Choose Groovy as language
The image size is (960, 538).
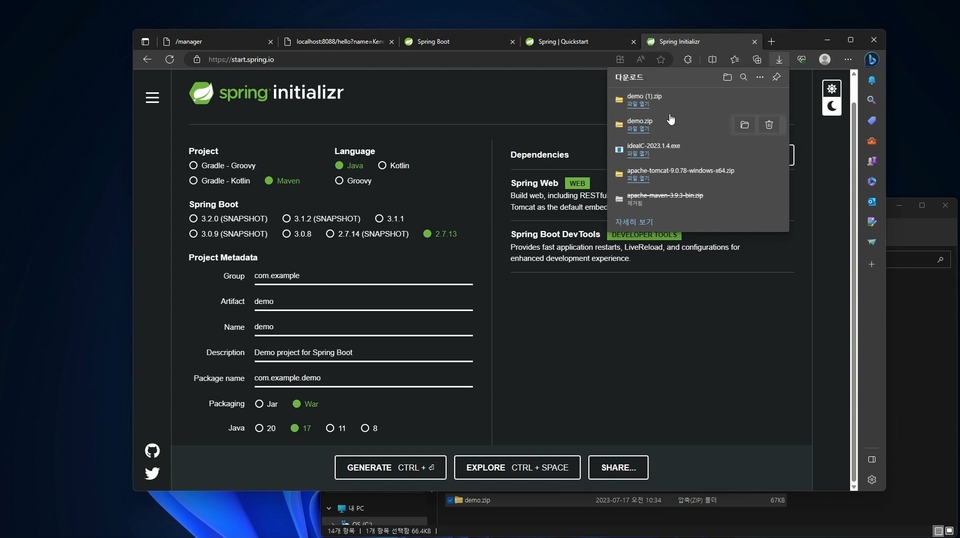[x=353, y=181]
